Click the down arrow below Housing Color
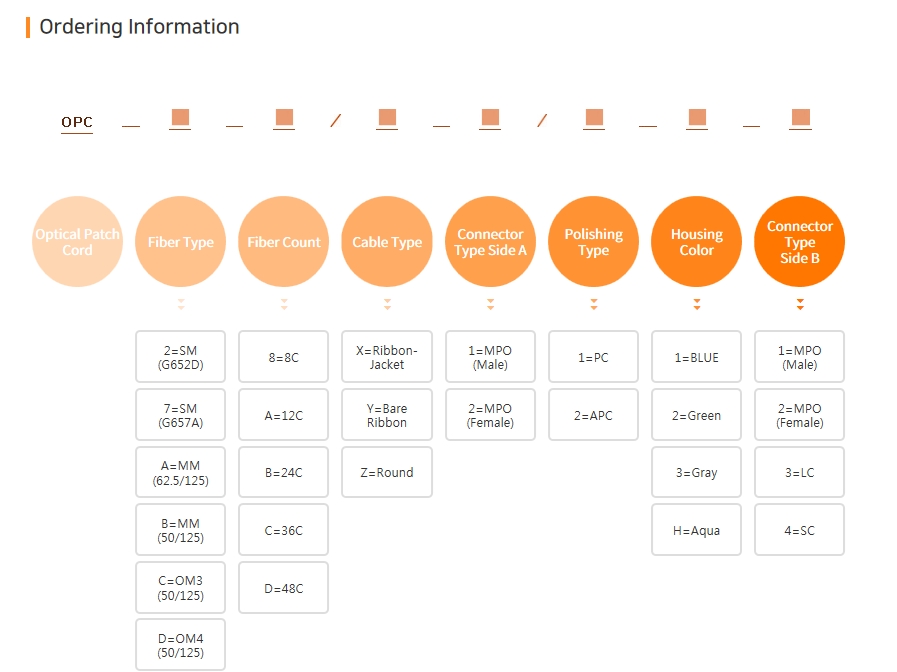Viewport: 897px width, 672px height. [x=696, y=304]
